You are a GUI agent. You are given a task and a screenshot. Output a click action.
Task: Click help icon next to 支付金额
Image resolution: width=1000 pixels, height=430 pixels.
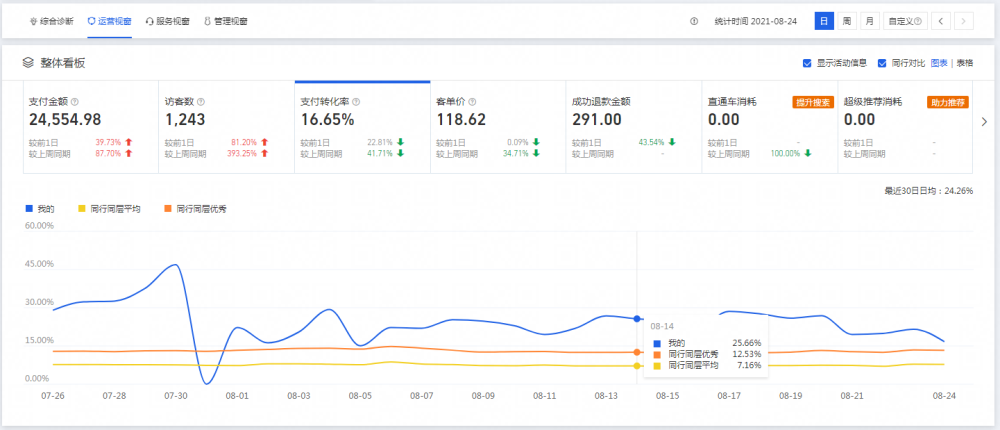pos(75,102)
